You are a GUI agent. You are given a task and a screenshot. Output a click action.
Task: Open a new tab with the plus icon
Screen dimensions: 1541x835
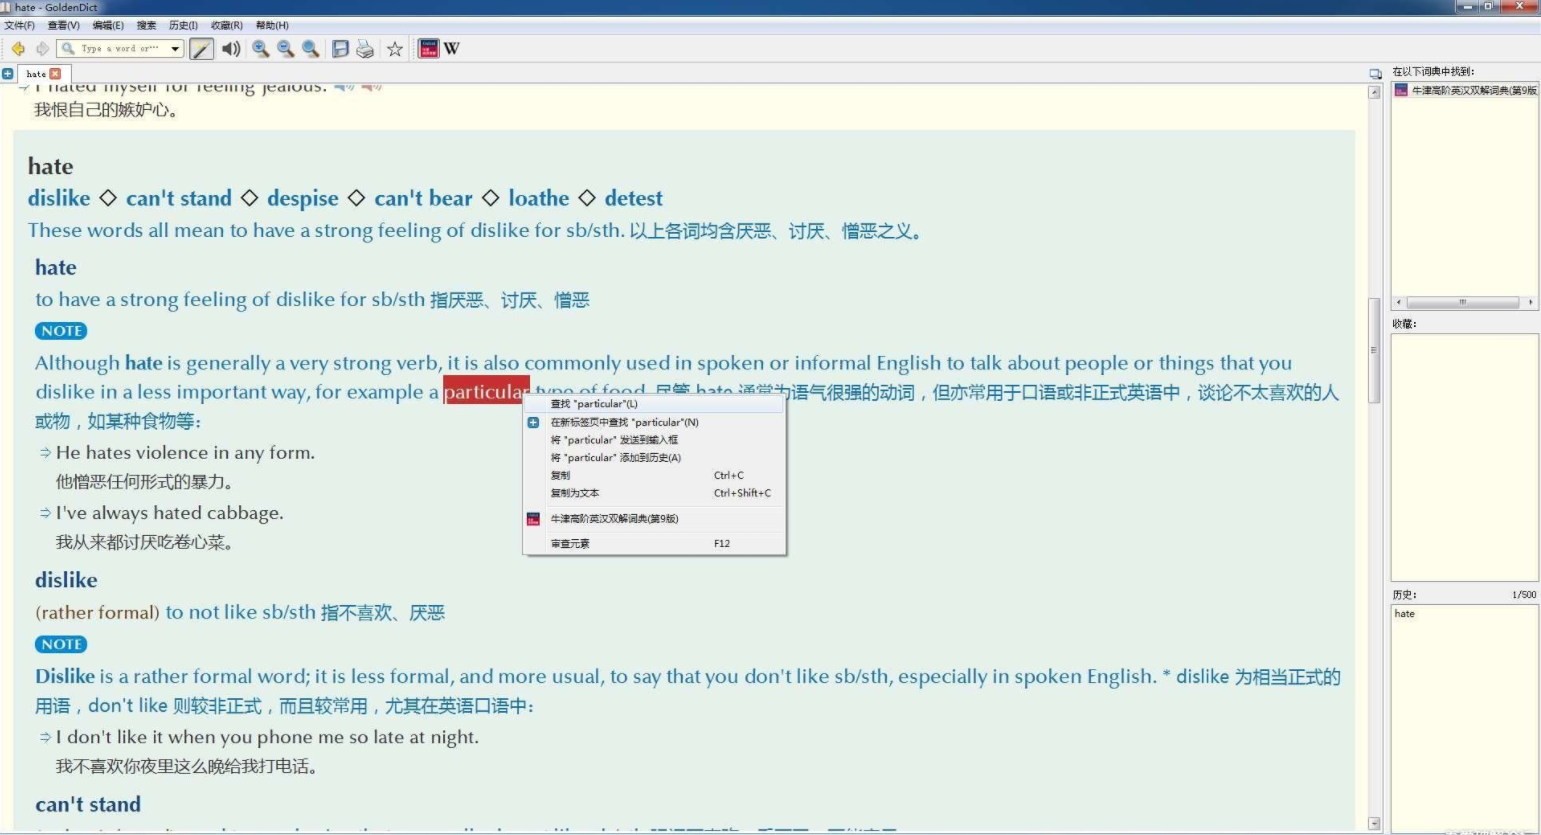[x=8, y=74]
